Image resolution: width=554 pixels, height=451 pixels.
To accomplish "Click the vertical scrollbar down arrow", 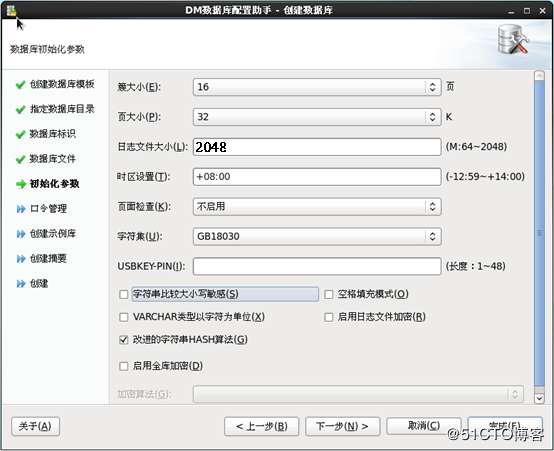I will 539,398.
